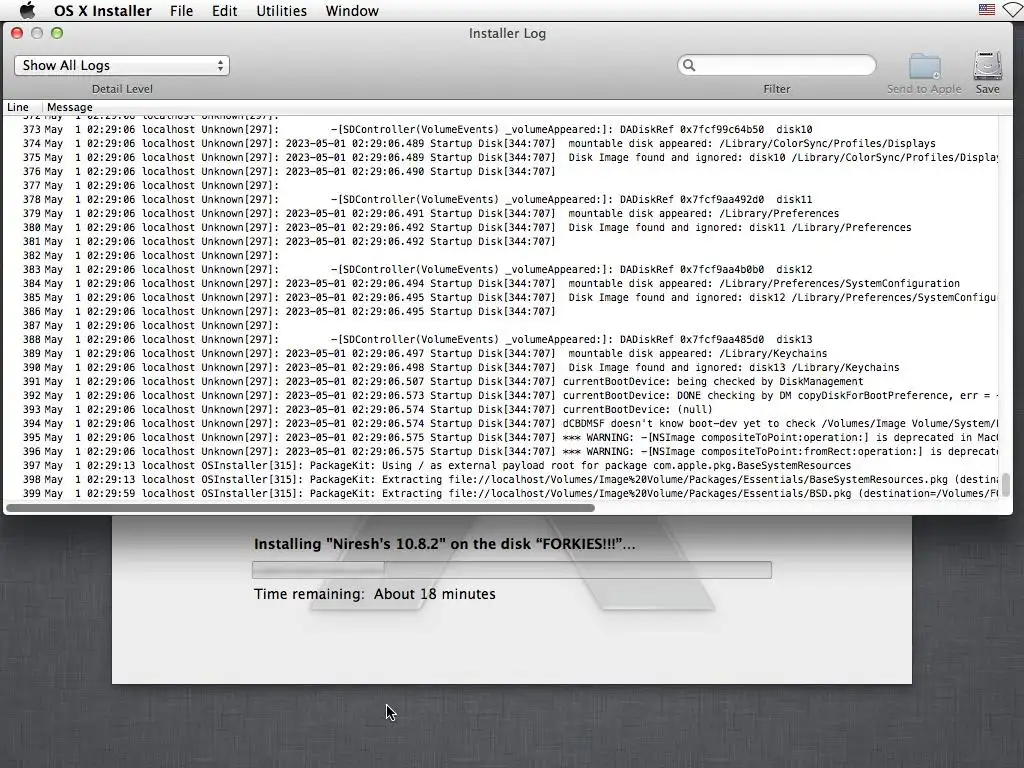
Task: Open the OS X Installer menu
Action: pyautogui.click(x=103, y=11)
